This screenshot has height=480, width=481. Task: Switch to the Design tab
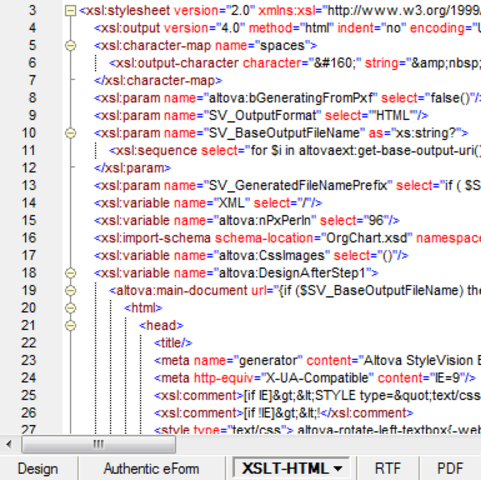[x=38, y=469]
